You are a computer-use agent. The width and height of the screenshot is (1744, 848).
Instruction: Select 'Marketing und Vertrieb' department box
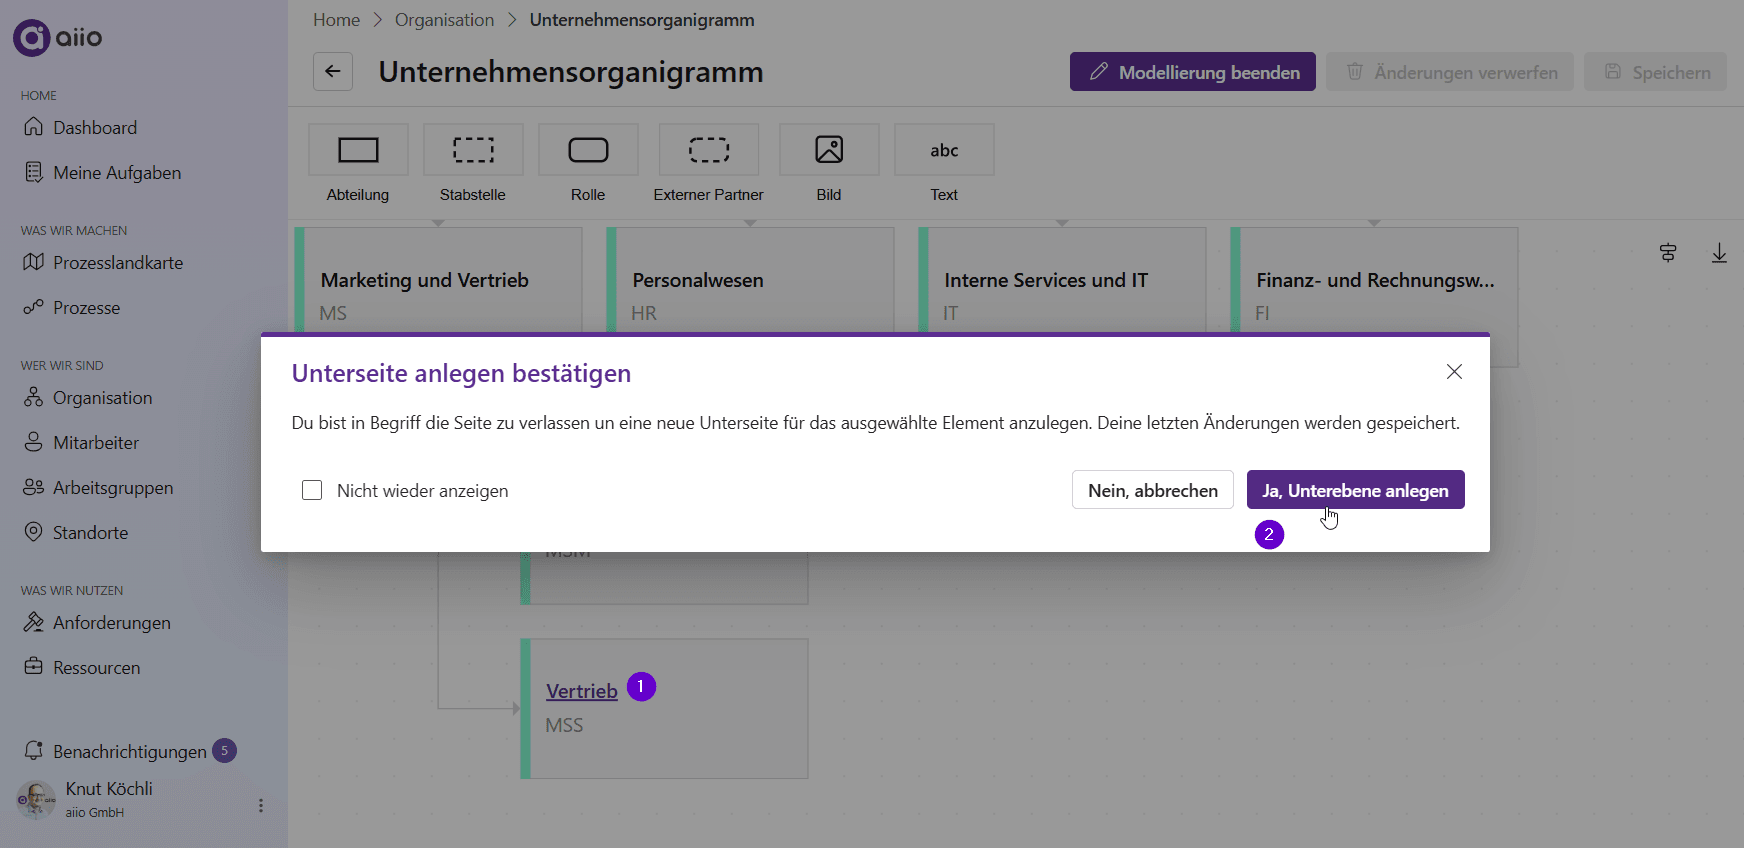pyautogui.click(x=439, y=280)
